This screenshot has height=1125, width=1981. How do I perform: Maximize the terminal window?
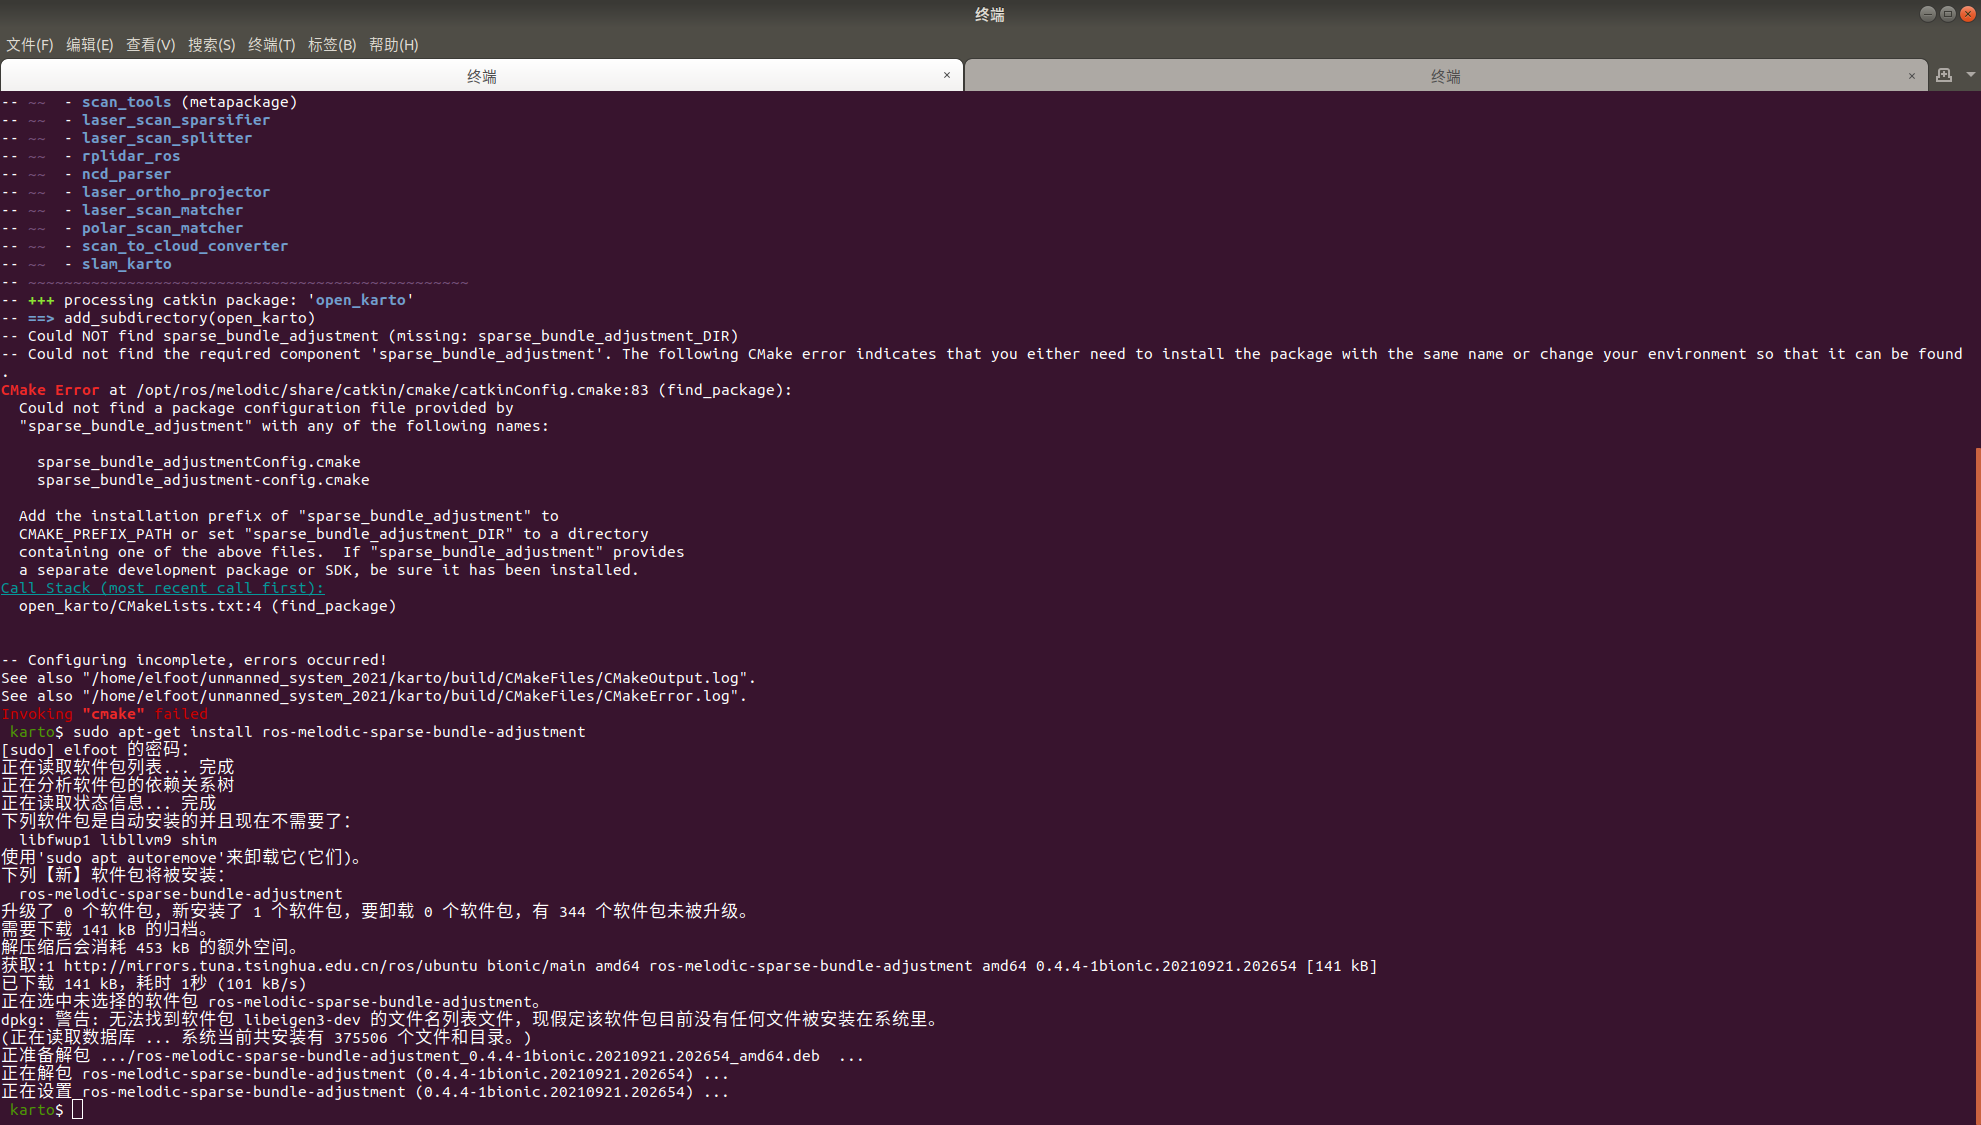click(x=1947, y=13)
